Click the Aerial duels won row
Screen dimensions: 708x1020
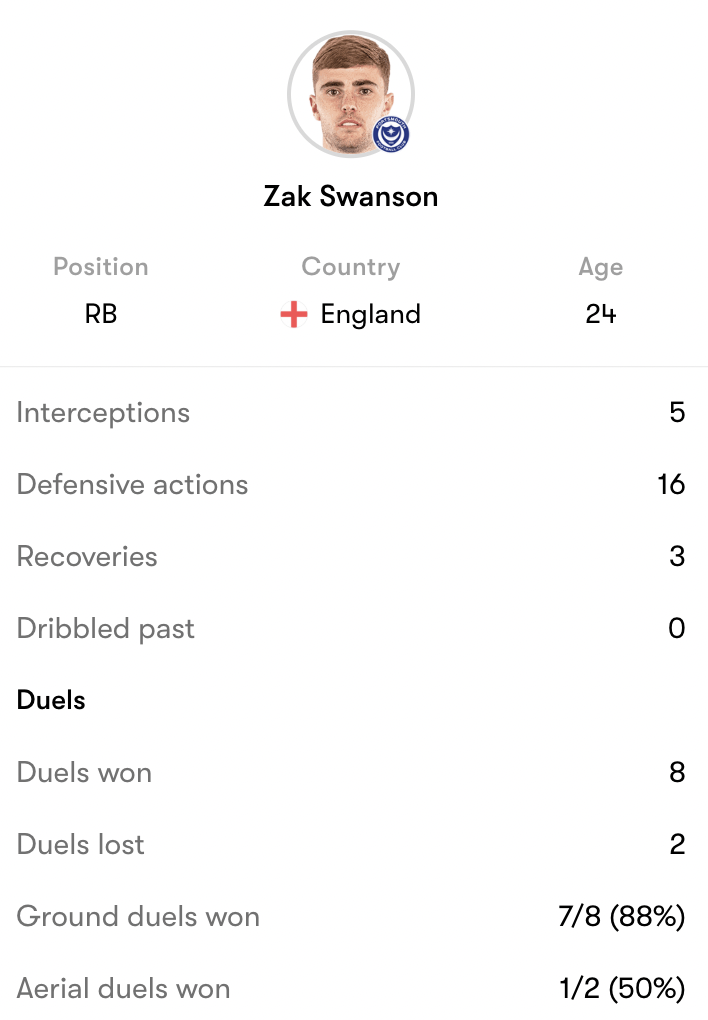[x=354, y=988]
